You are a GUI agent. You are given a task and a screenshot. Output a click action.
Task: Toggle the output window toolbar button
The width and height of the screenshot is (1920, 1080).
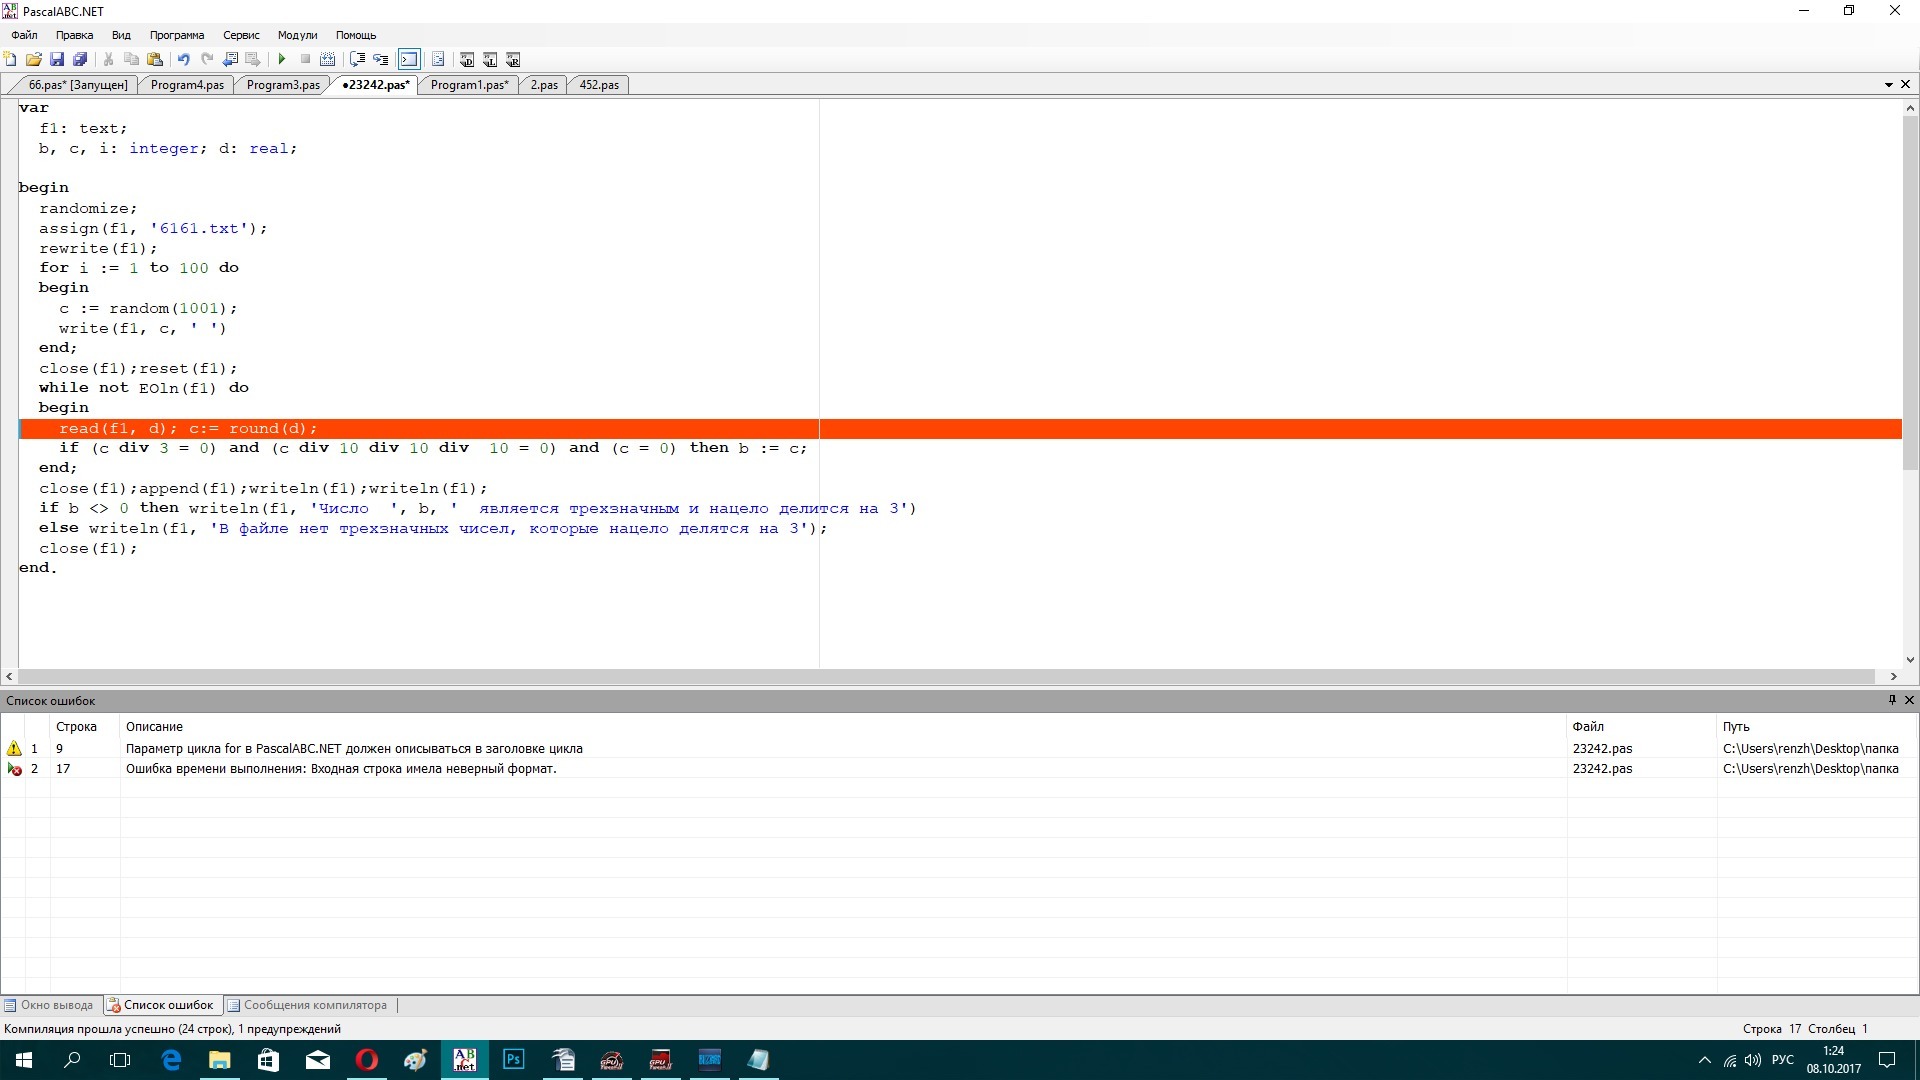409,60
